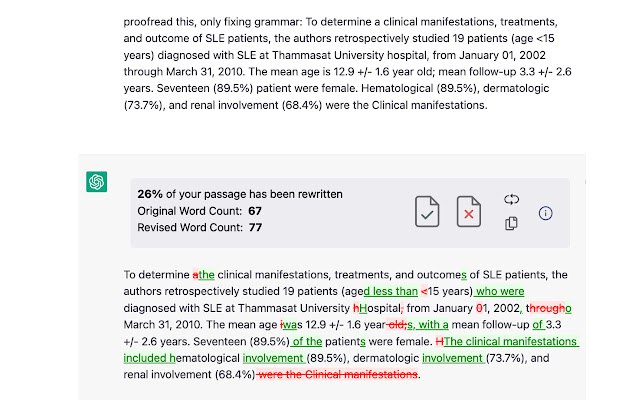Click the "26%" rewritten percentage text
640x400 pixels.
(150, 193)
